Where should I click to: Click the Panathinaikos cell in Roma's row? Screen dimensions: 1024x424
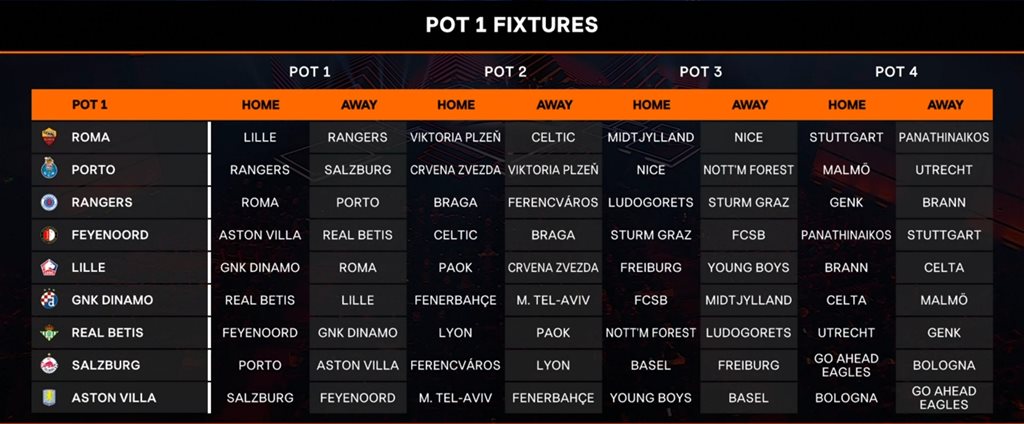tap(944, 137)
